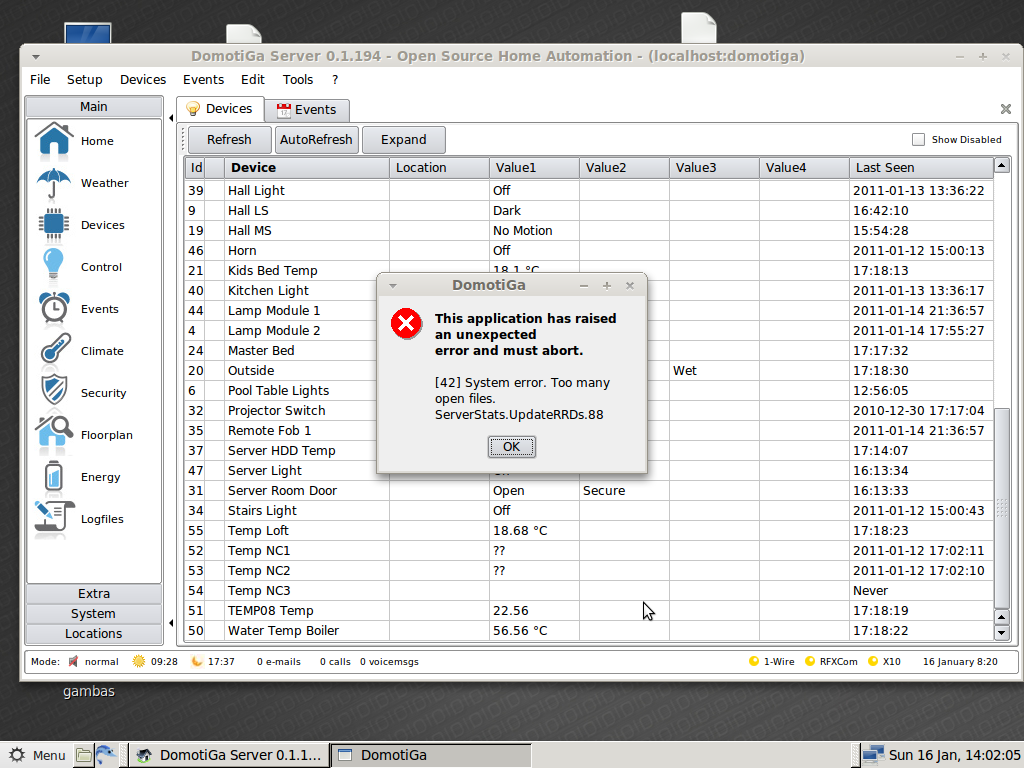
Task: Click the Refresh button
Action: click(229, 140)
